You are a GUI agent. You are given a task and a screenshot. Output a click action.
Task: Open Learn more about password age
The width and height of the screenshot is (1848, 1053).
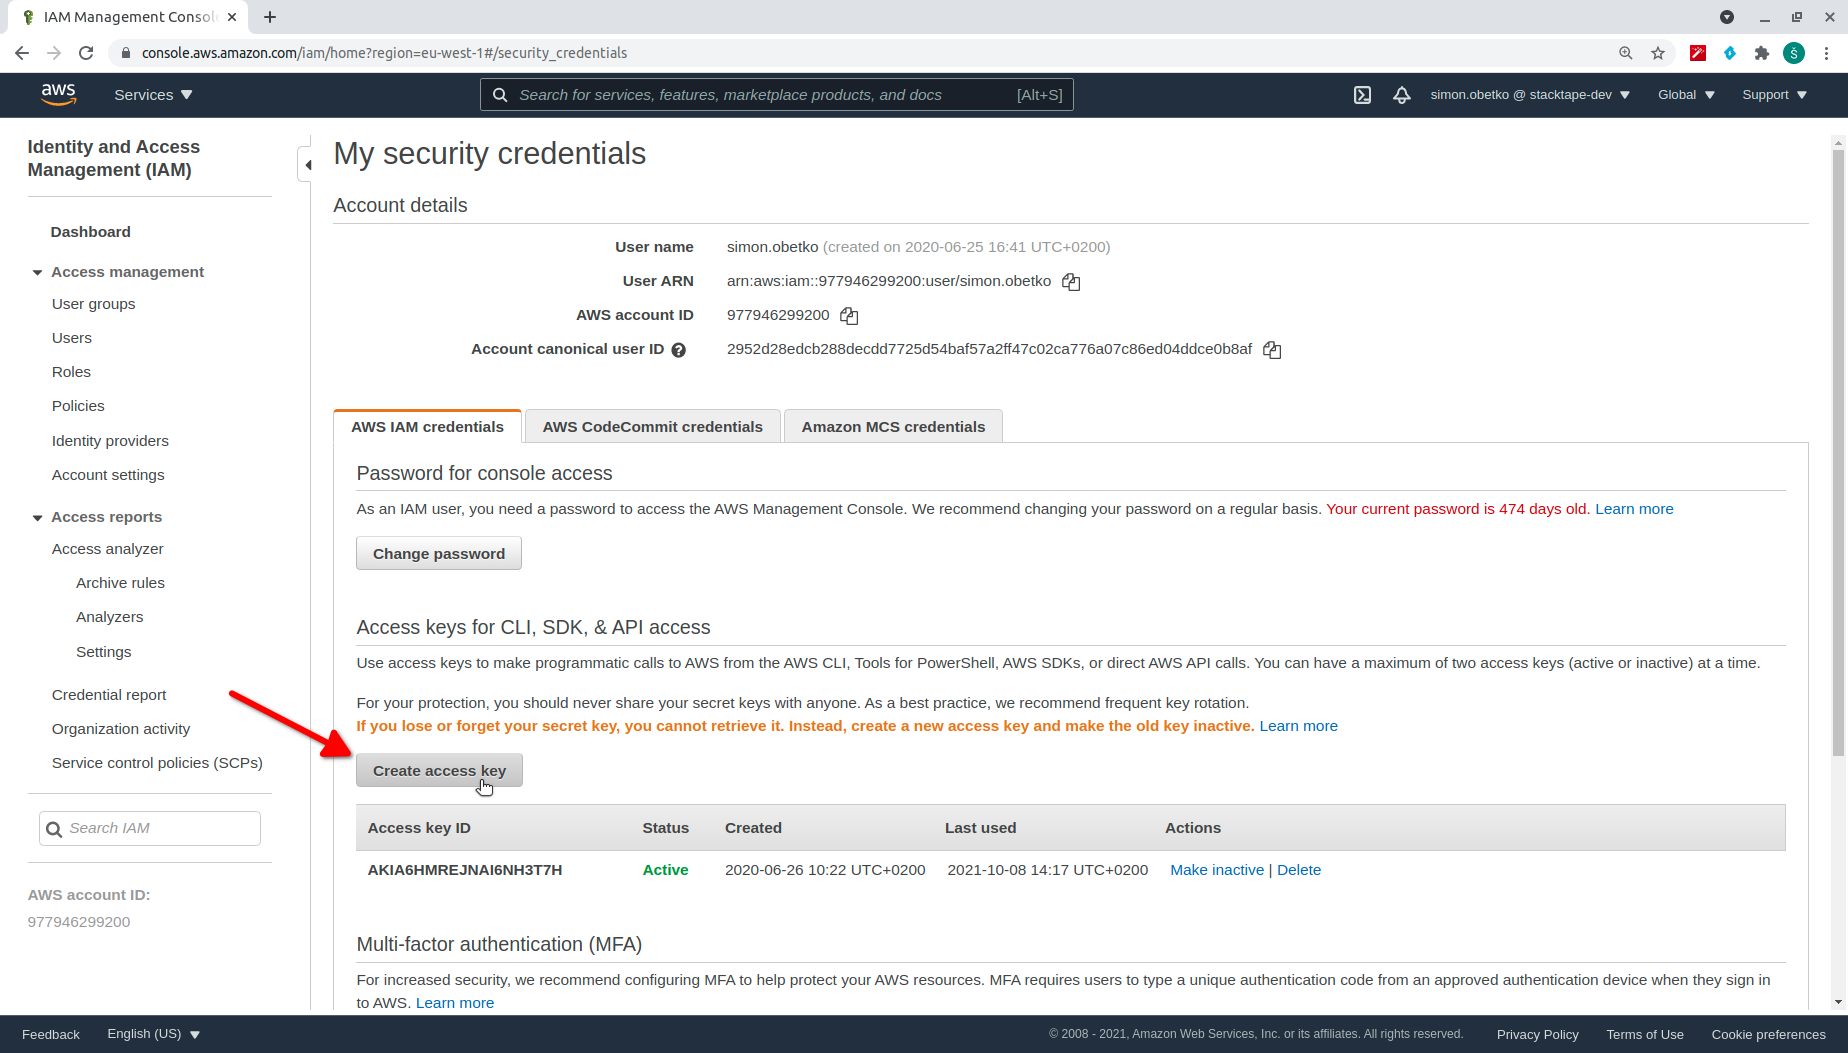(x=1634, y=509)
